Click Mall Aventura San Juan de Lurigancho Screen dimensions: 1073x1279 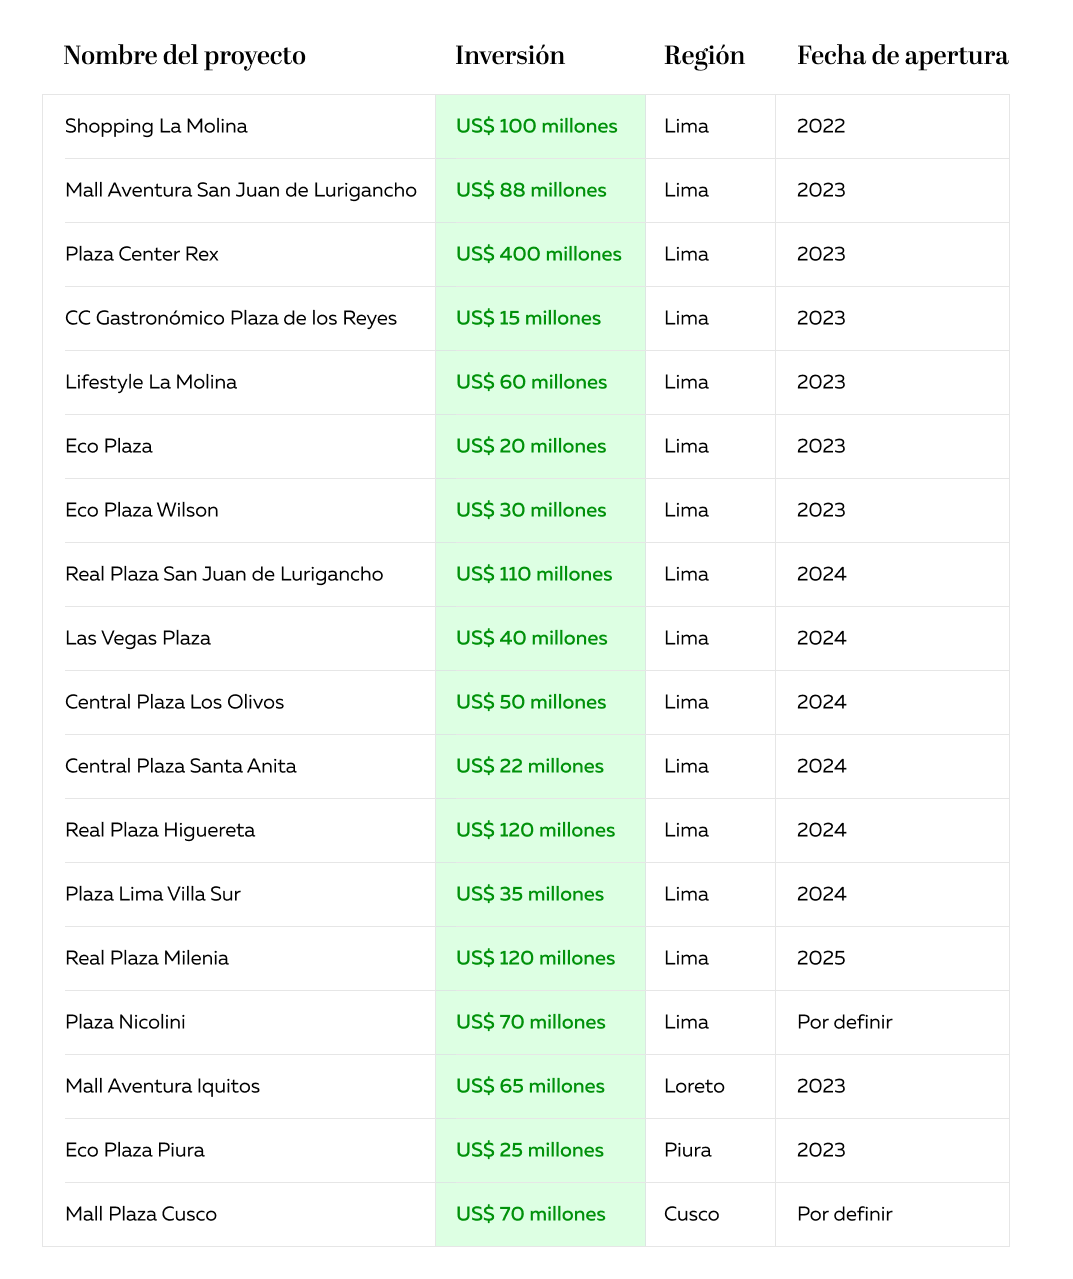pos(240,190)
